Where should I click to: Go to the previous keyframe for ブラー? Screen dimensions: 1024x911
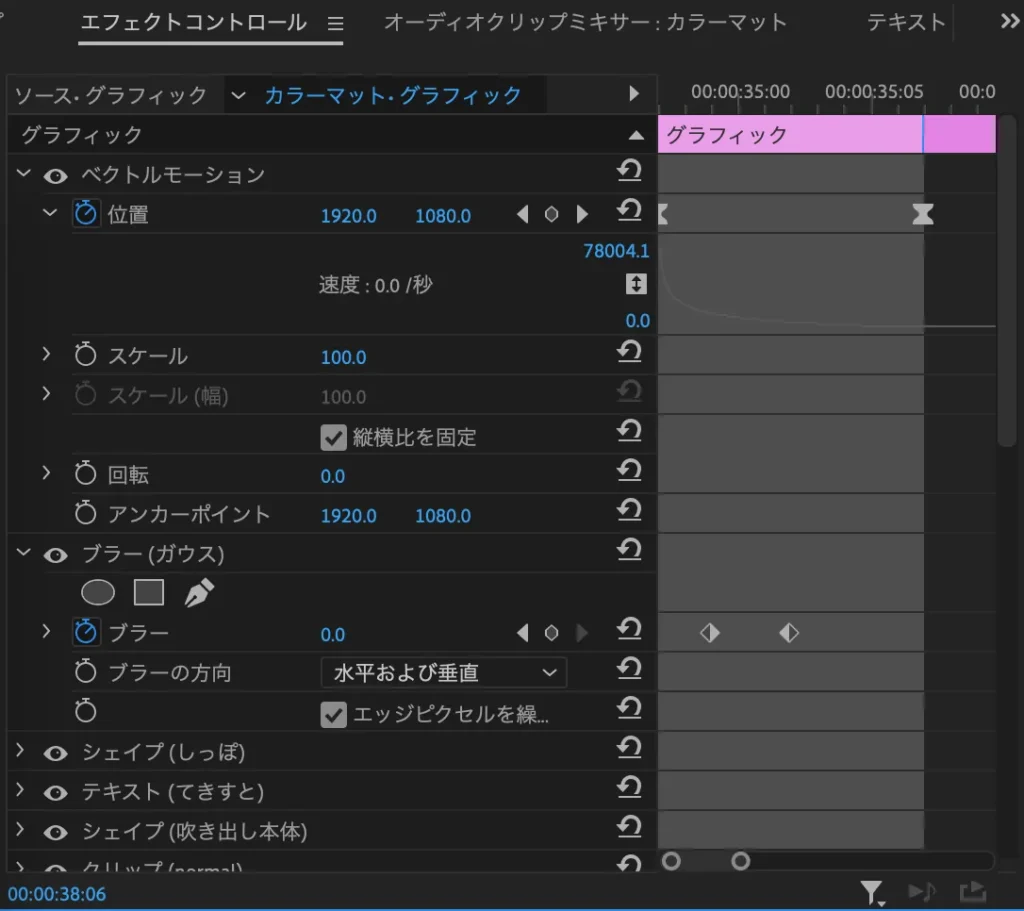(x=522, y=632)
